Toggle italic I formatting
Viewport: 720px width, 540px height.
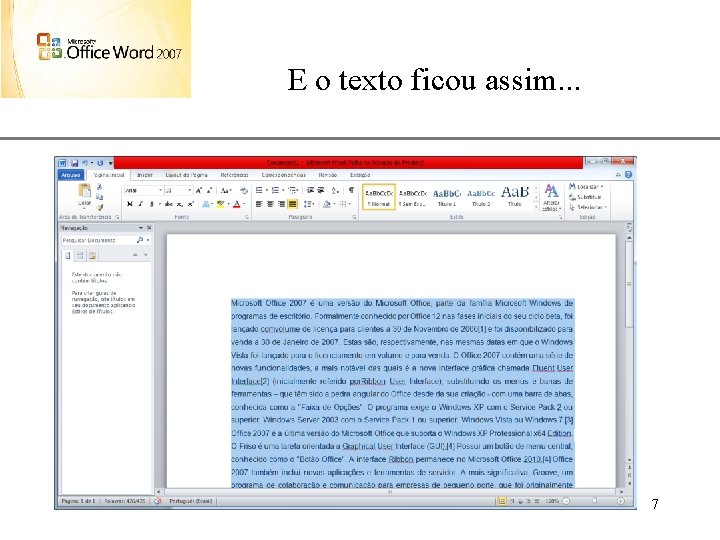pyautogui.click(x=141, y=204)
